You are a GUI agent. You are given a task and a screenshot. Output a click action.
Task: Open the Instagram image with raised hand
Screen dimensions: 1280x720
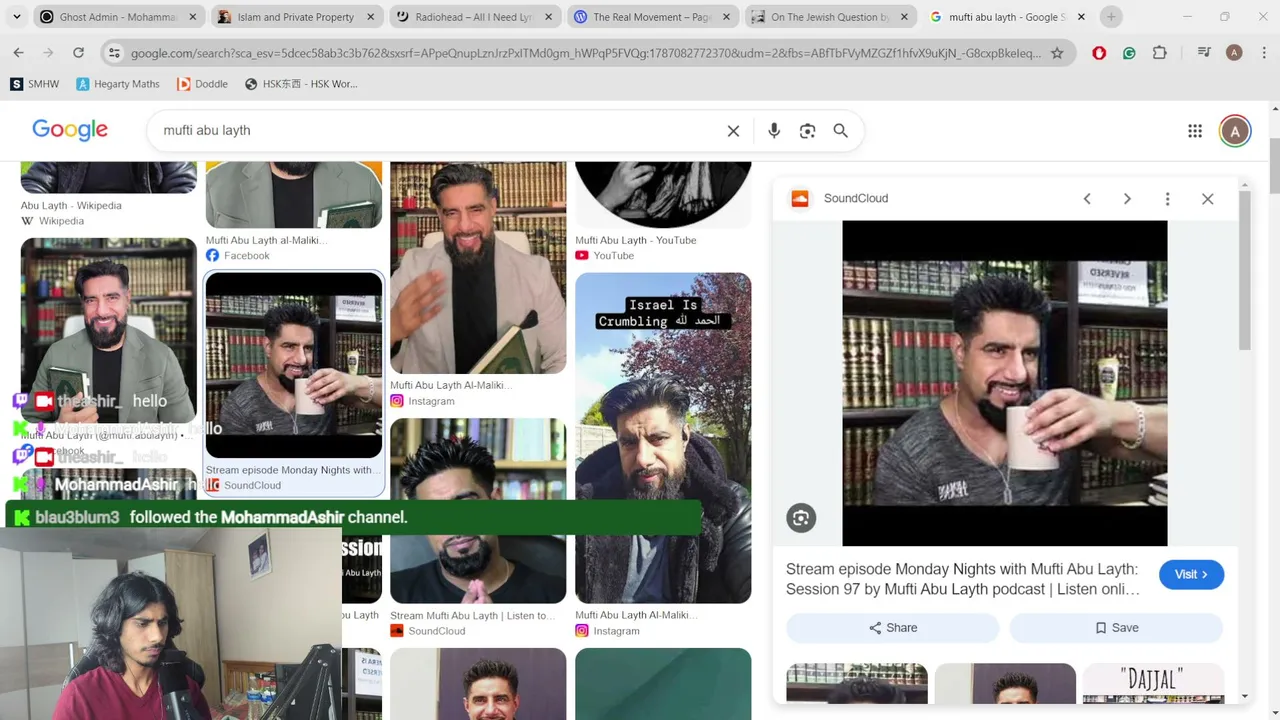pyautogui.click(x=478, y=268)
